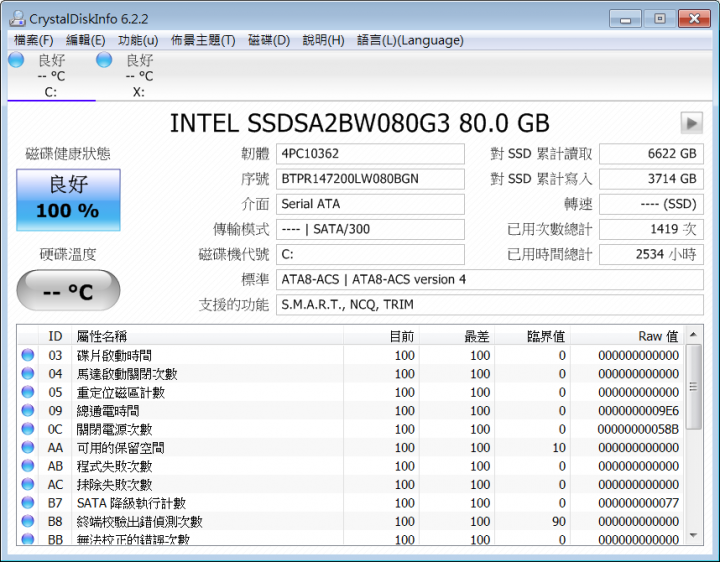The image size is (720, 562).
Task: Click the 屬性名稱 column header
Action: 207,336
